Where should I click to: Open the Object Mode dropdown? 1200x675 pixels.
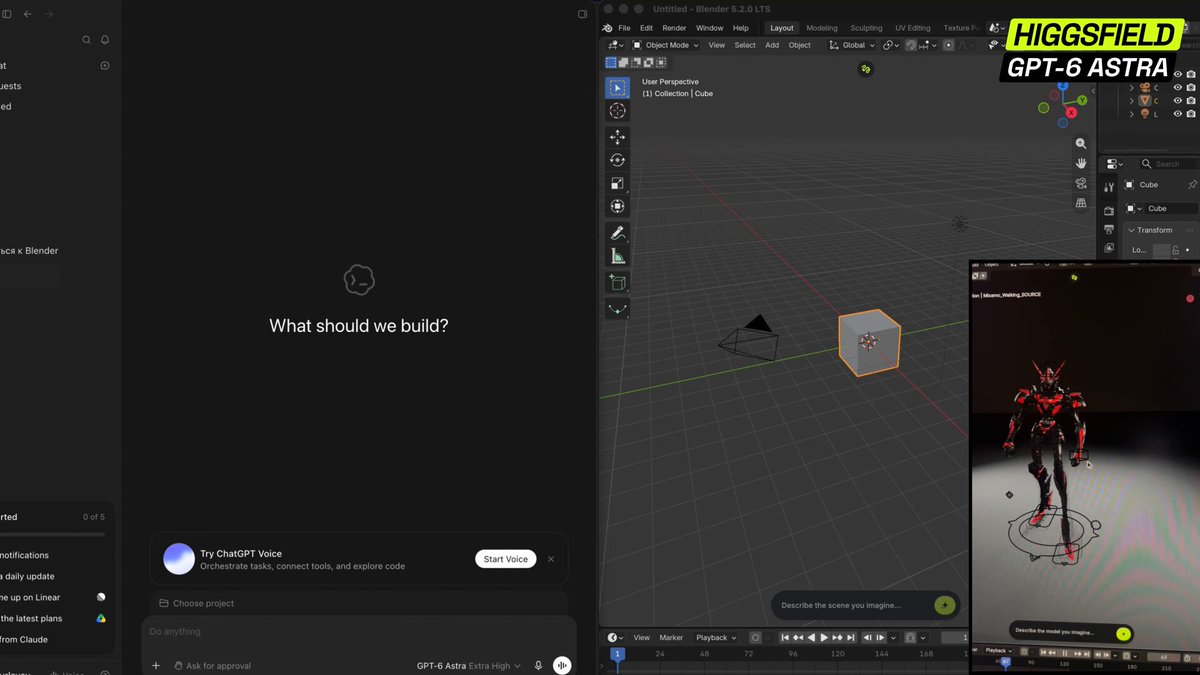pyautogui.click(x=666, y=45)
